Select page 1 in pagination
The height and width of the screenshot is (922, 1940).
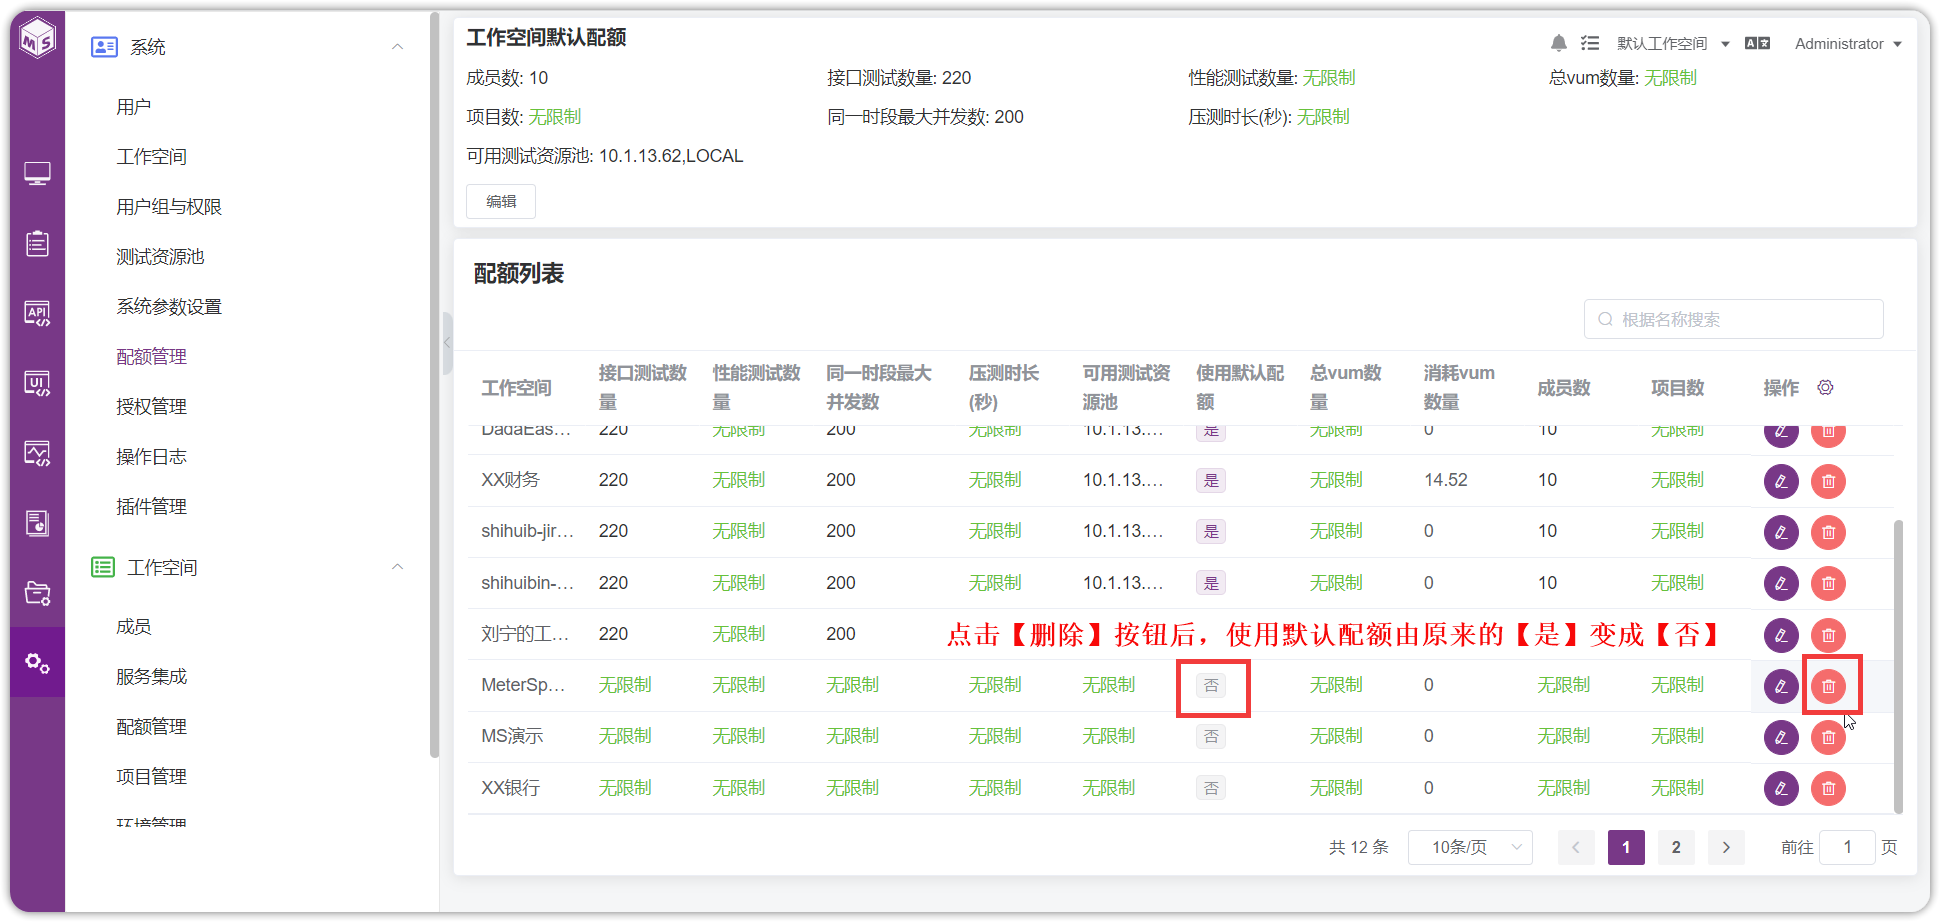point(1626,847)
